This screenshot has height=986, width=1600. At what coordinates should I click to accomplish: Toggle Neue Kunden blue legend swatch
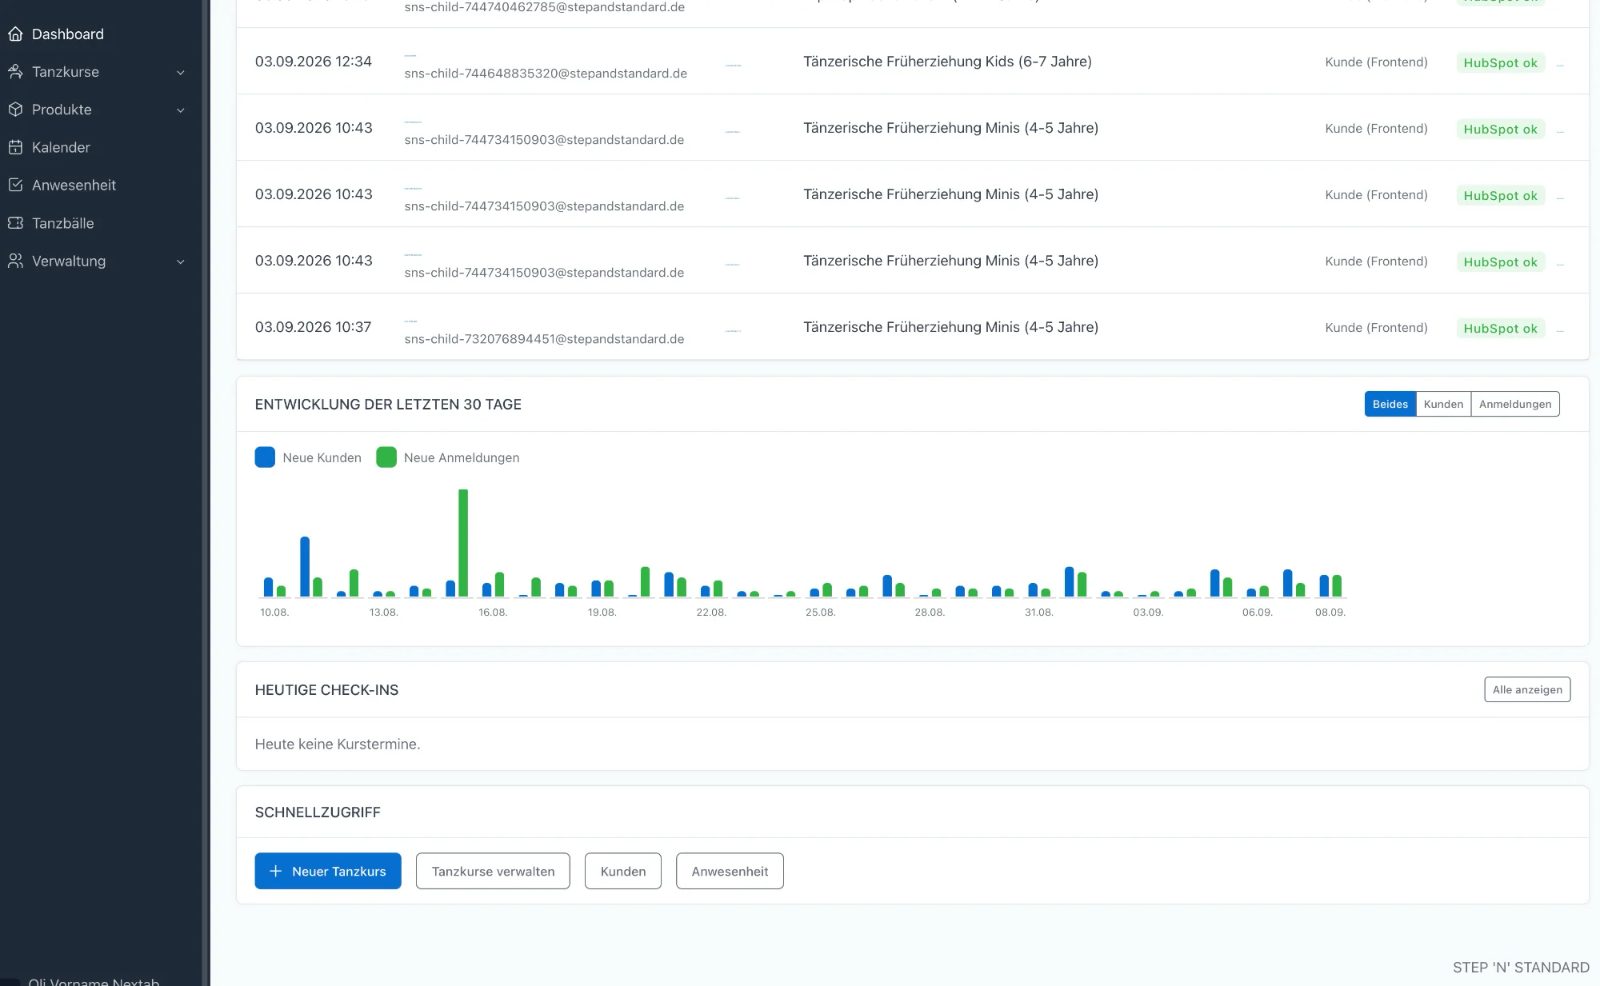click(265, 457)
